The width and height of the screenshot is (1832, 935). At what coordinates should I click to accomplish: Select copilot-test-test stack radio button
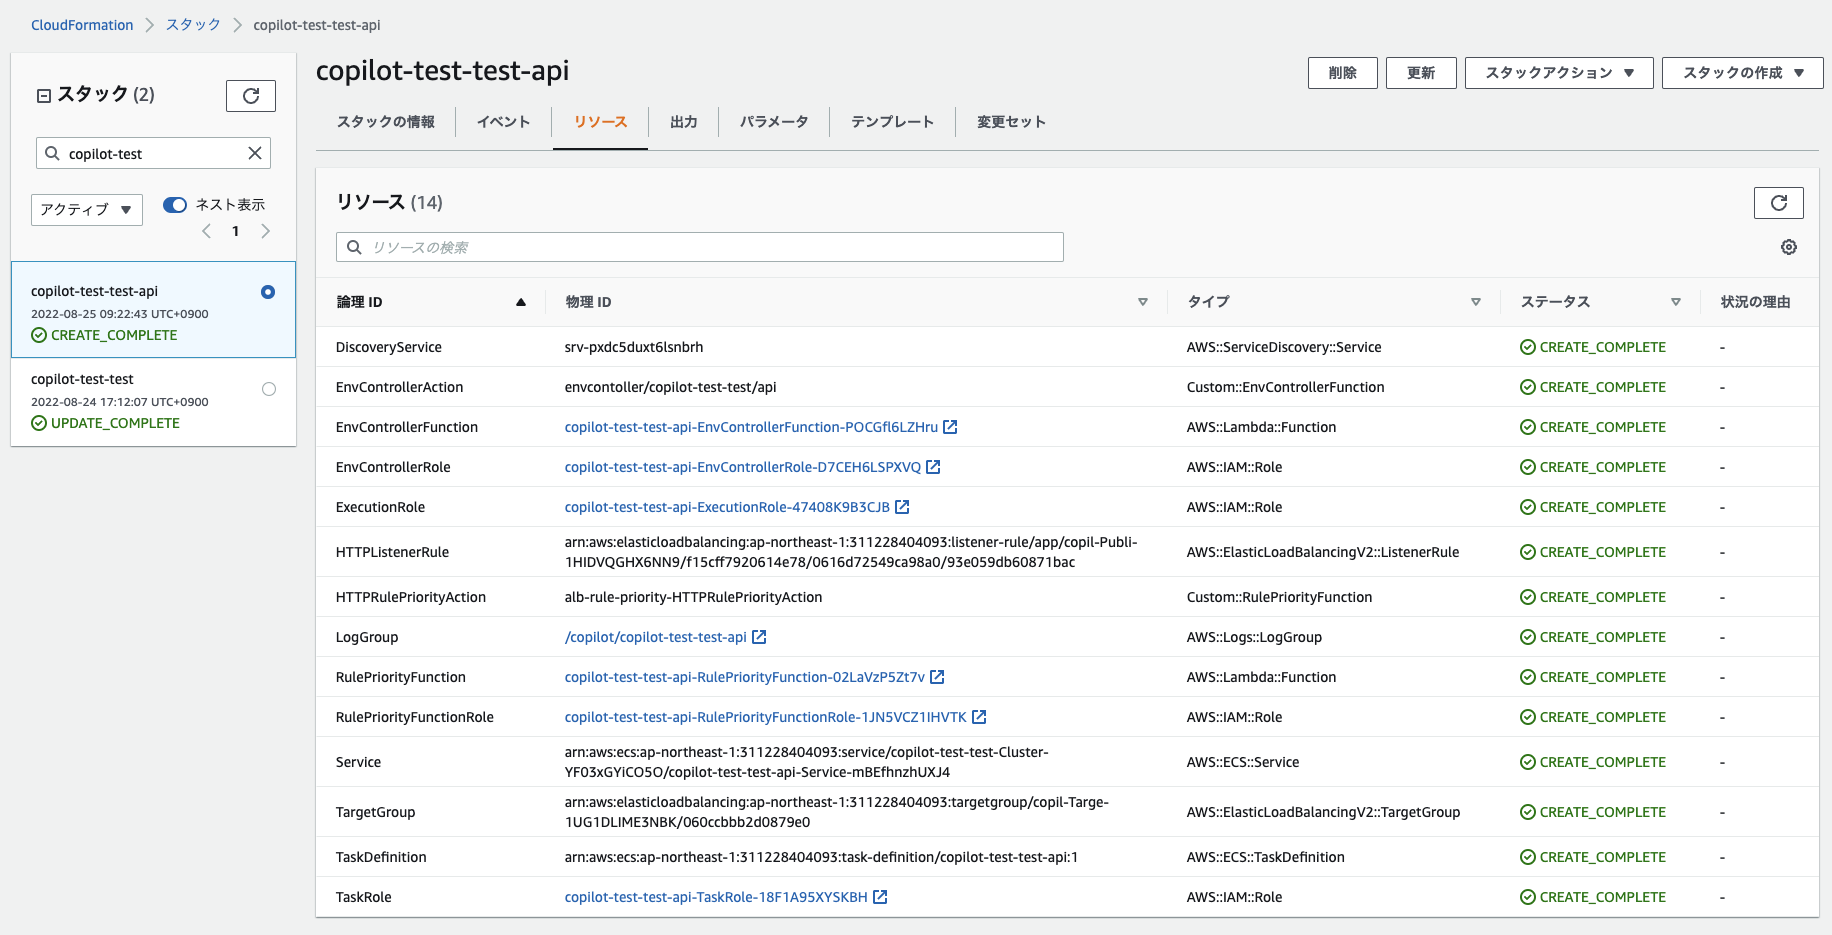[269, 389]
